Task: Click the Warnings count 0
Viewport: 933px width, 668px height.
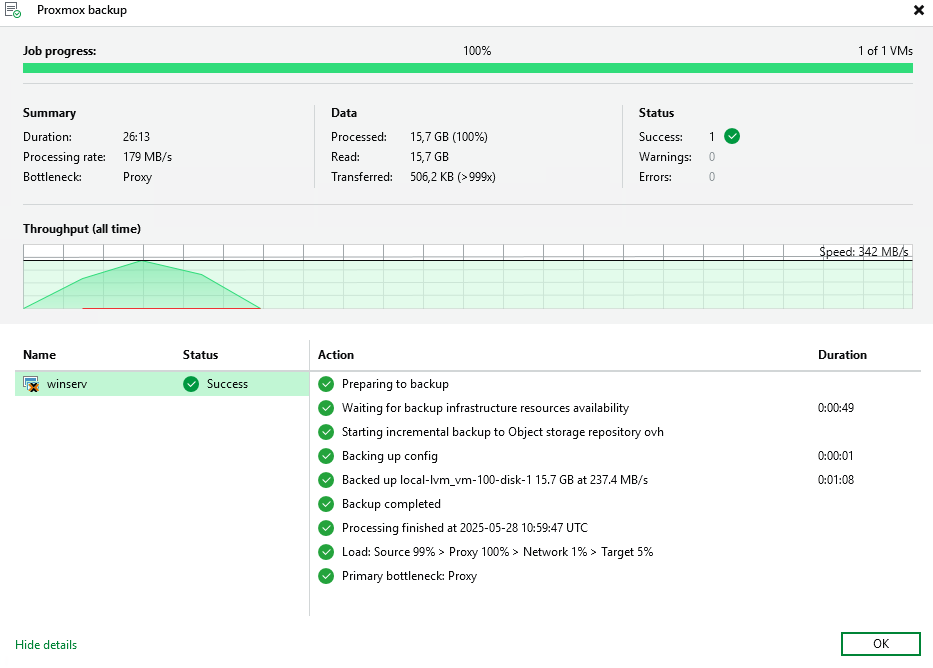Action: (x=712, y=157)
